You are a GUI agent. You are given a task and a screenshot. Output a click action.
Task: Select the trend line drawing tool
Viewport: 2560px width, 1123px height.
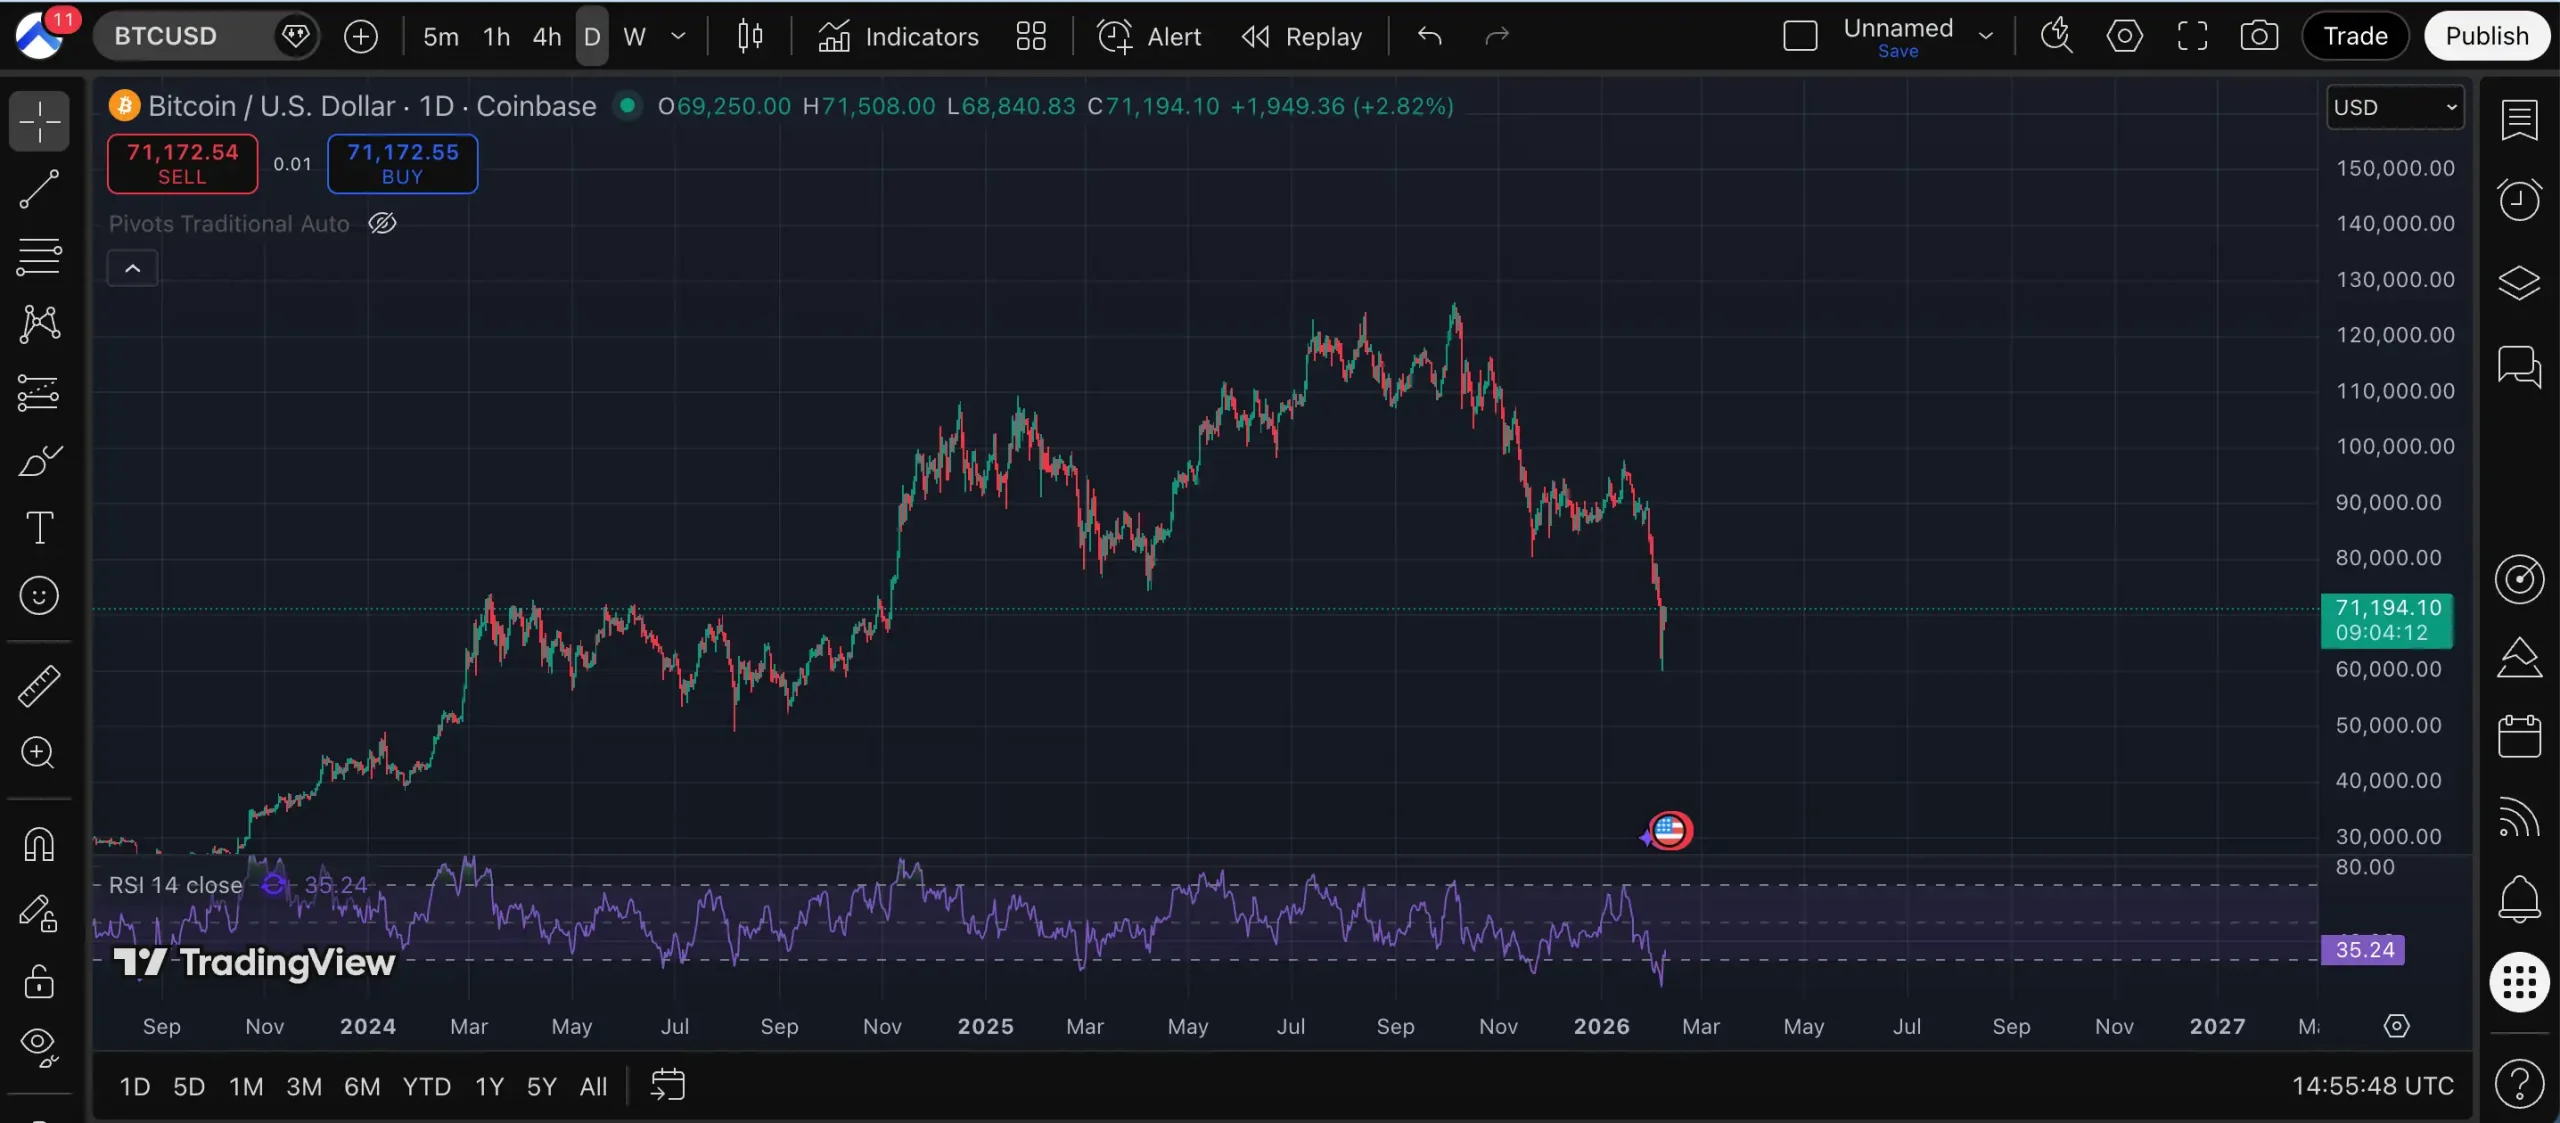(39, 189)
